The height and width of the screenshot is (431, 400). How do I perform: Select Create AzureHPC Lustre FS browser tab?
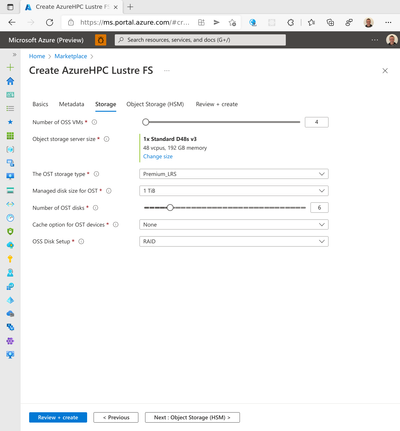point(71,7)
